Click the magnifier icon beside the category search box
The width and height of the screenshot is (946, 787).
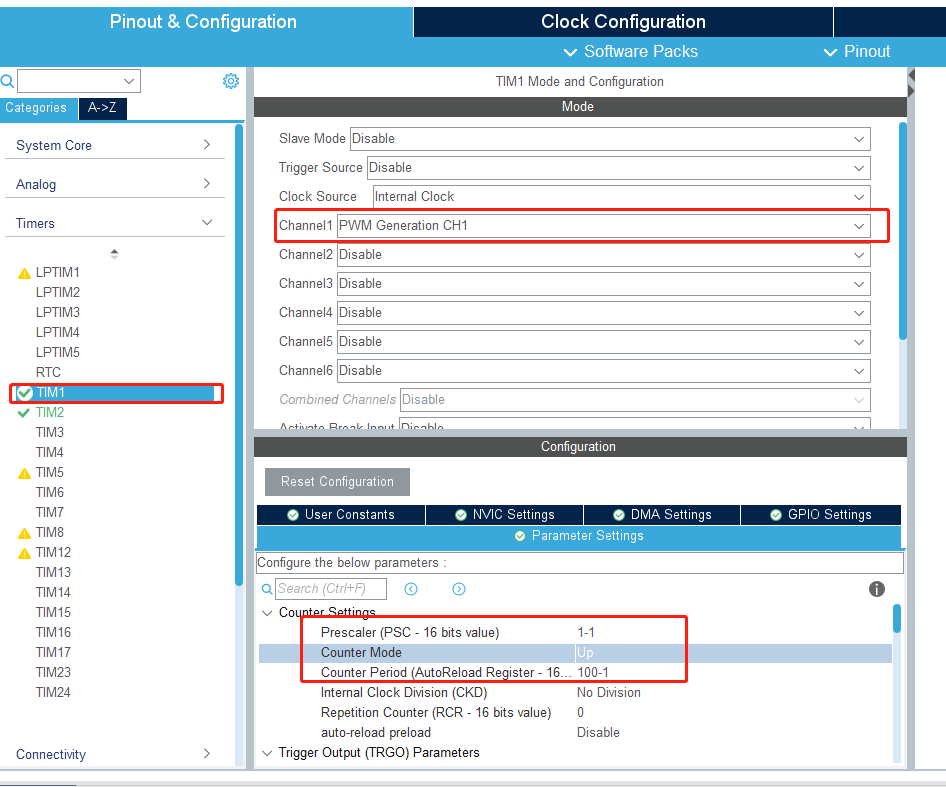[7, 81]
